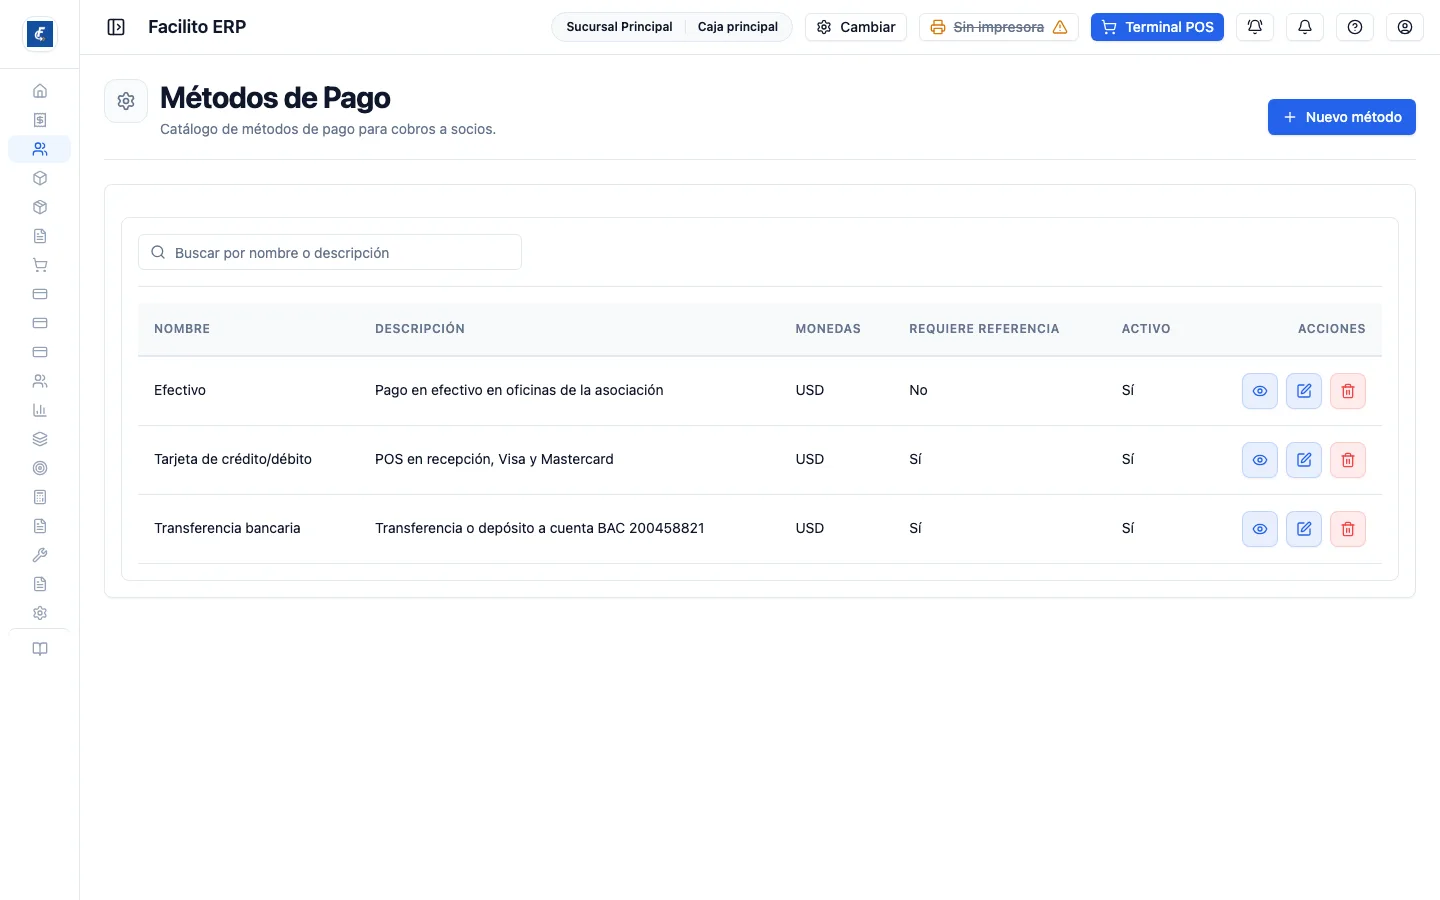Delete the Tarjeta de crédito/débito row

[x=1348, y=460]
